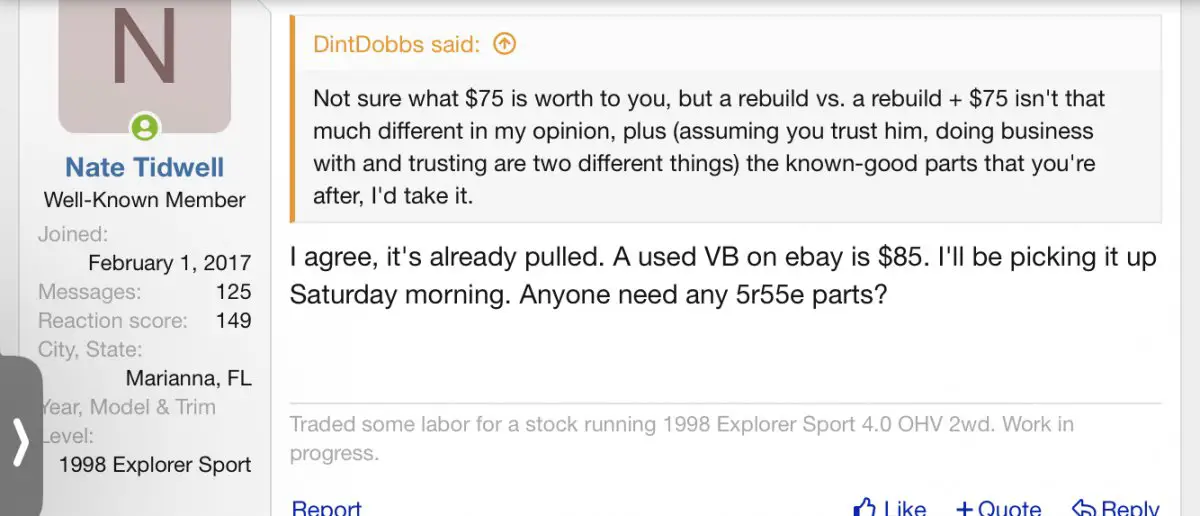Click the Like text button

pos(905,509)
